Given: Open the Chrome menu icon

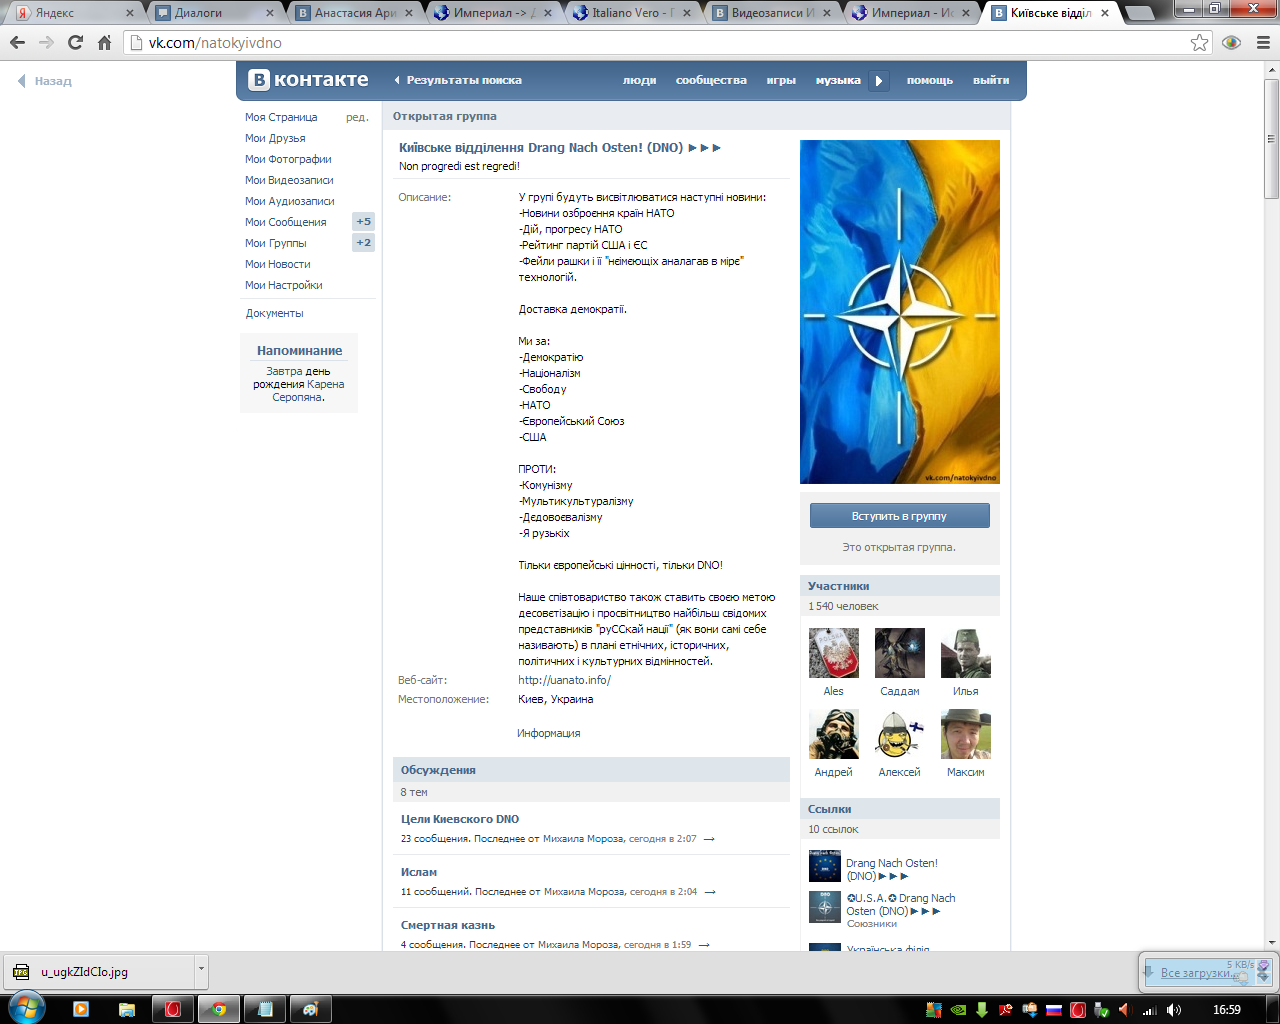Looking at the screenshot, I should [x=1263, y=43].
